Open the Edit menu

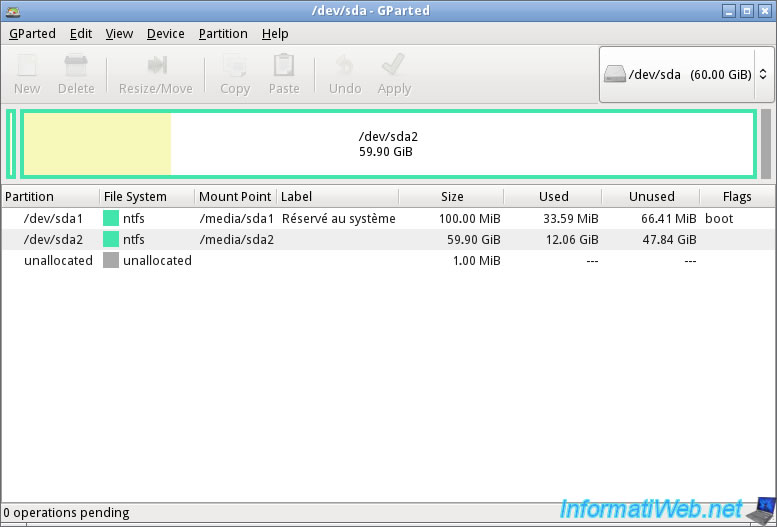coord(81,34)
